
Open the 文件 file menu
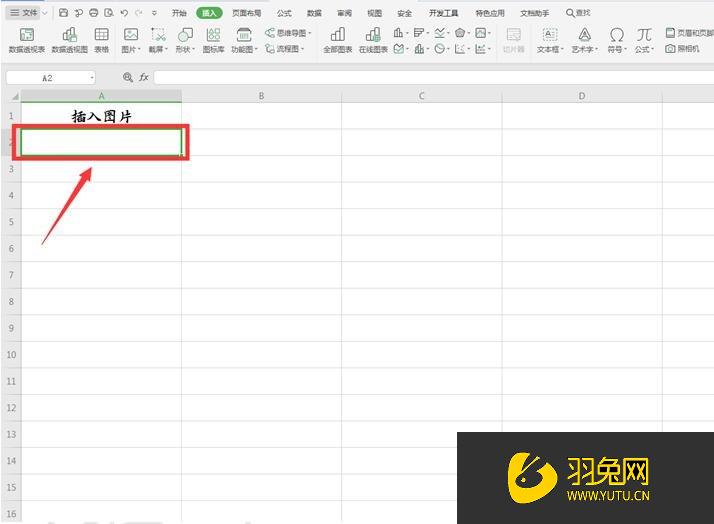coord(24,13)
